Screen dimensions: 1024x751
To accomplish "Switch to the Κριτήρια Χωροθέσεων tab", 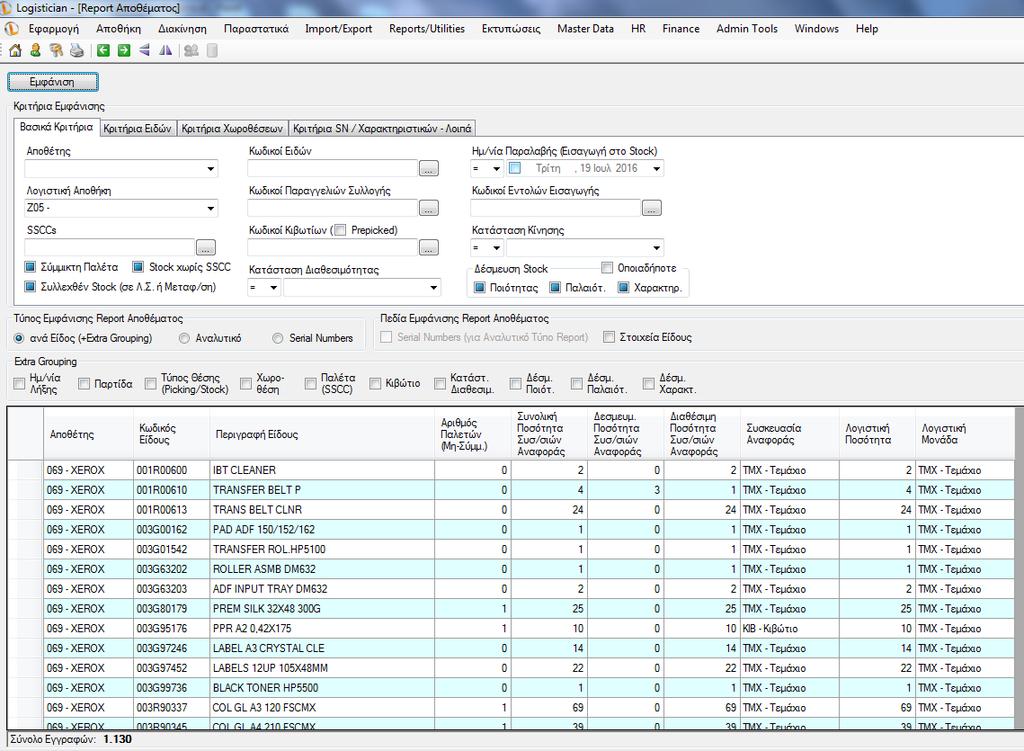I will pos(232,129).
